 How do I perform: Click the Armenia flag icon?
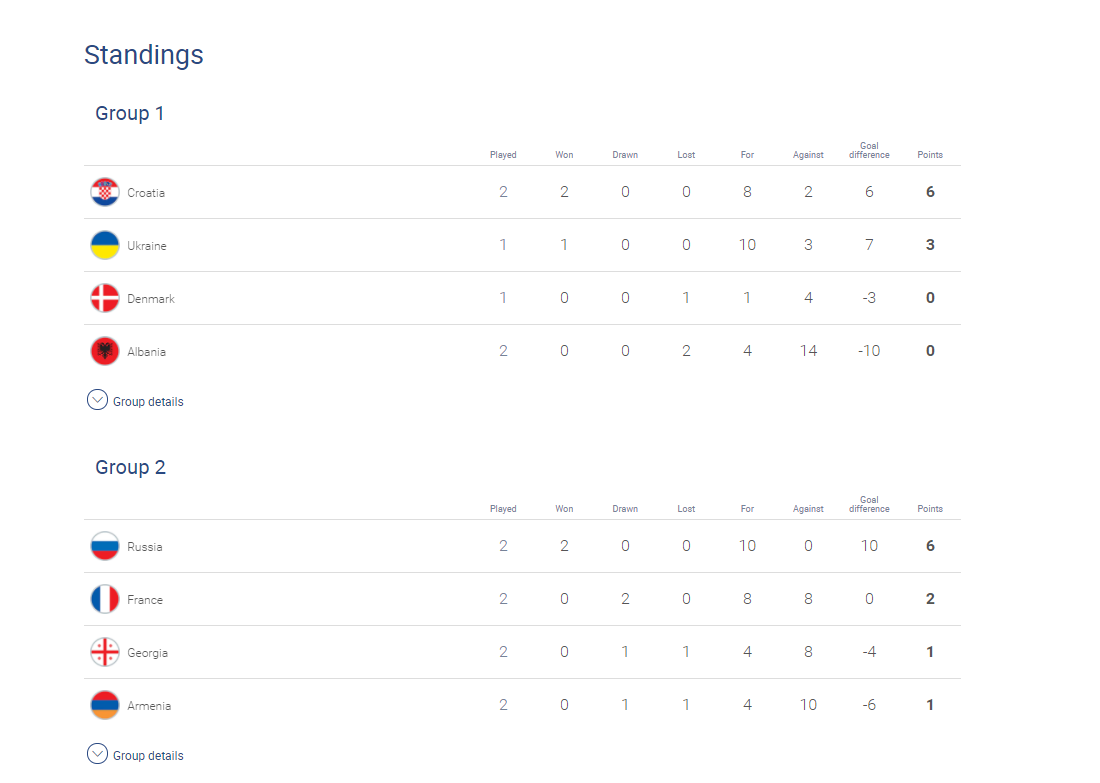click(x=105, y=705)
